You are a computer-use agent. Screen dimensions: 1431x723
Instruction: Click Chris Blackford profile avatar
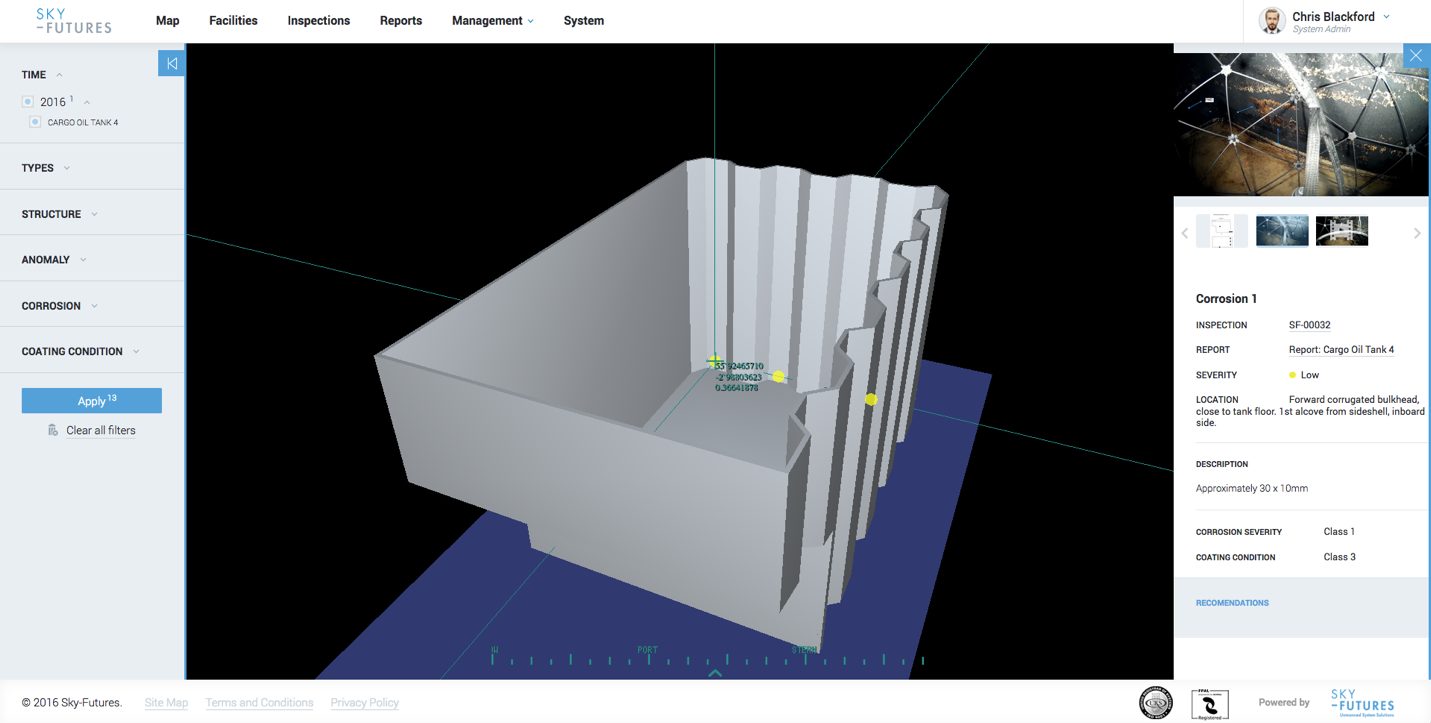[1272, 21]
